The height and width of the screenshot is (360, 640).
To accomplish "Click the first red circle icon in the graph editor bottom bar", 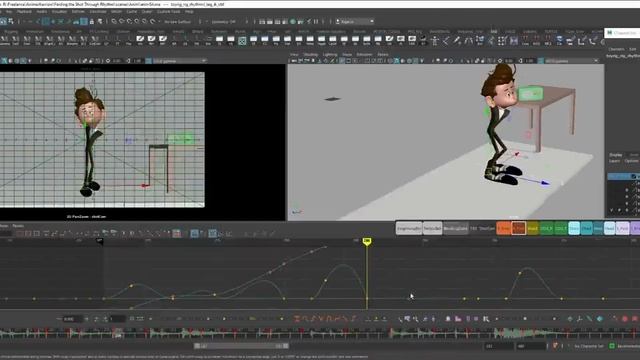I will pyautogui.click(x=625, y=319).
